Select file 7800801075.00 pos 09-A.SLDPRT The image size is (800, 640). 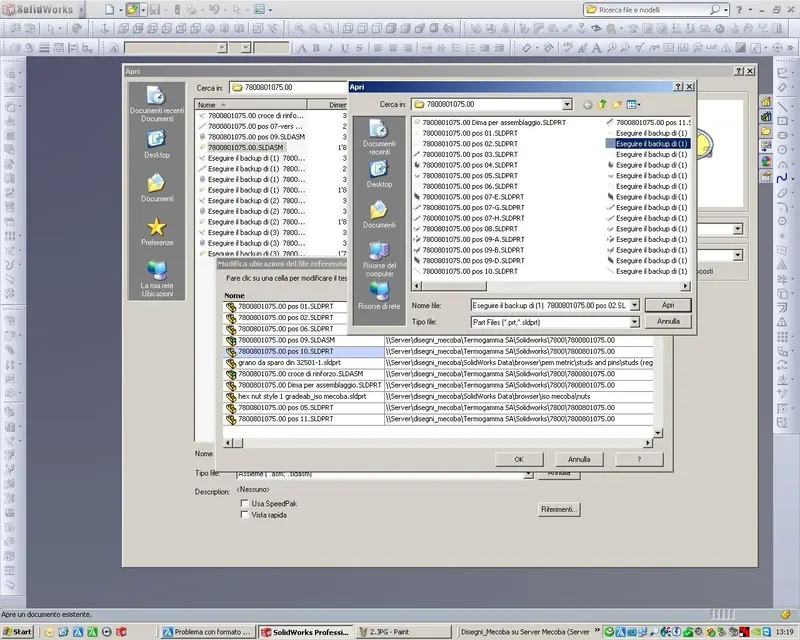coord(473,239)
